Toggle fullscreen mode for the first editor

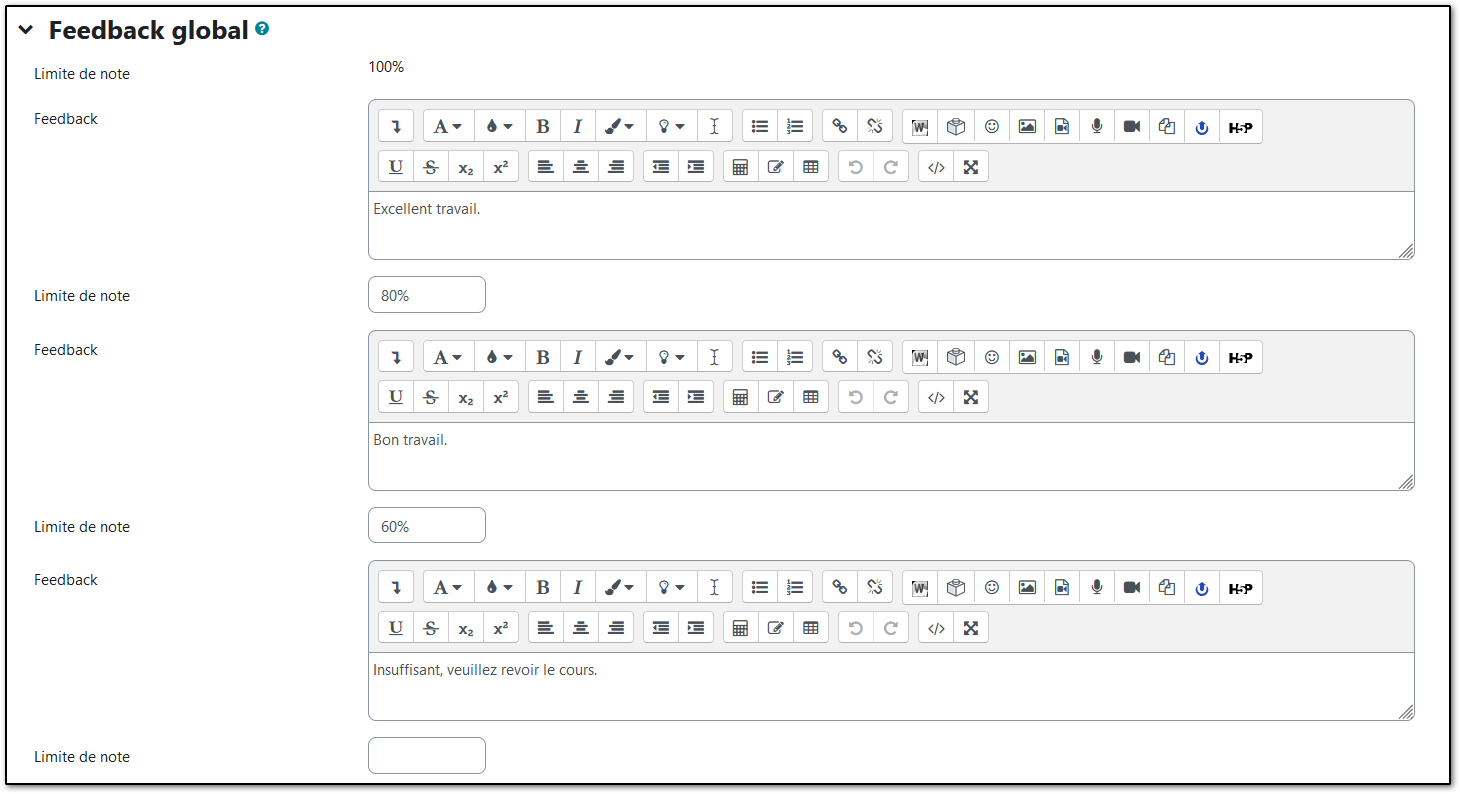tap(970, 166)
